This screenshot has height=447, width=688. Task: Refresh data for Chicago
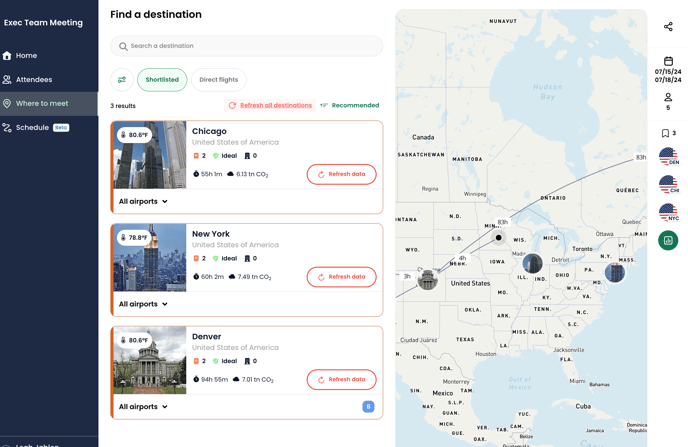341,174
